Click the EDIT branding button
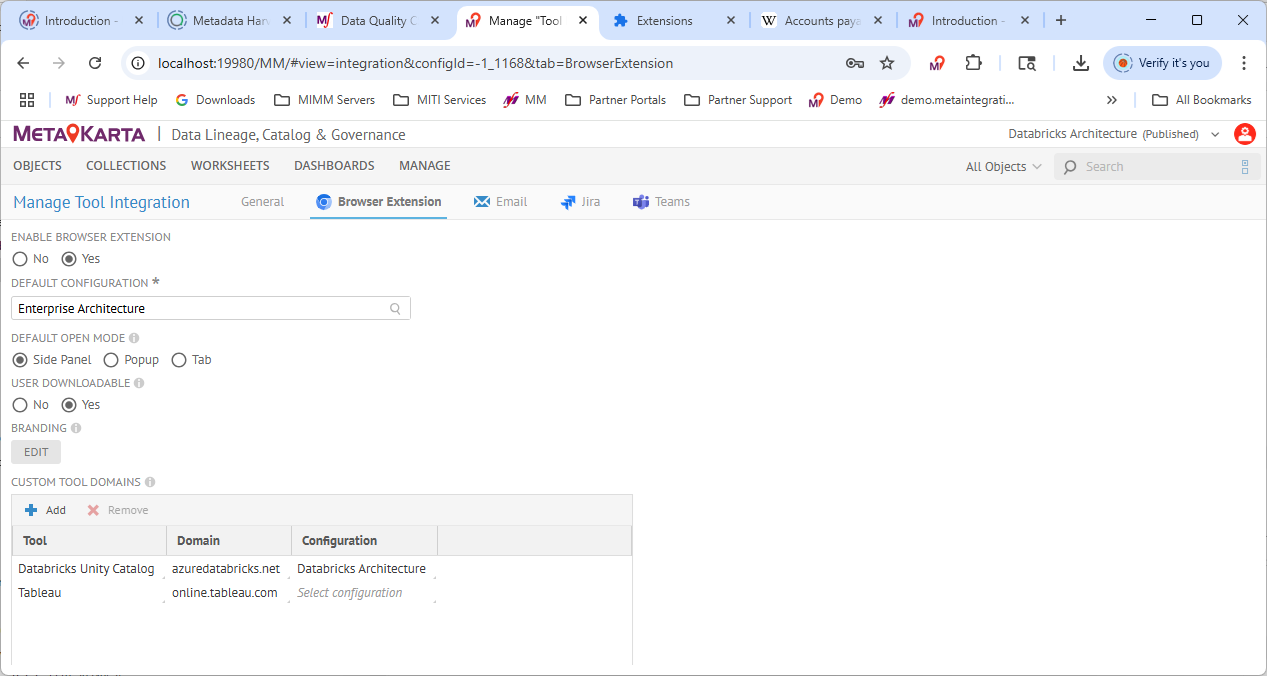Viewport: 1267px width, 676px height. click(x=36, y=452)
